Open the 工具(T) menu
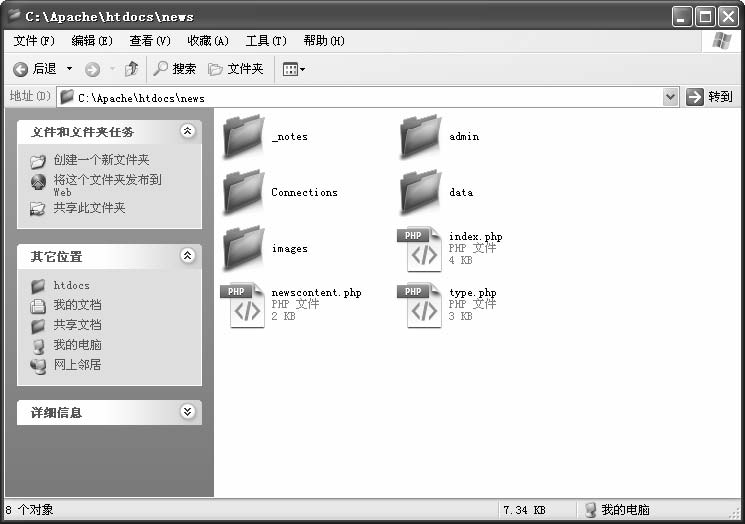 tap(266, 41)
